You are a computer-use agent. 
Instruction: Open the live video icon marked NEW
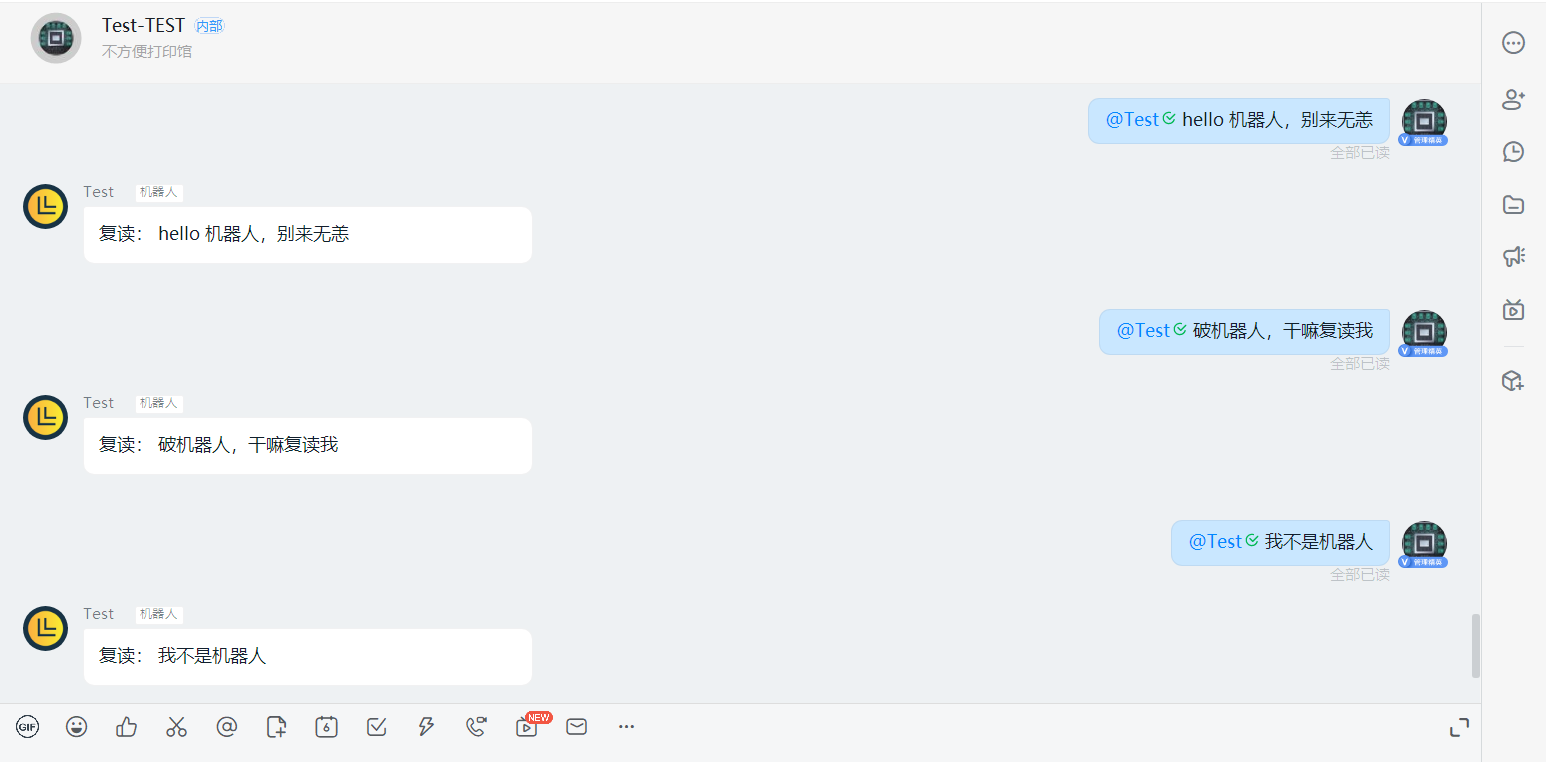527,727
